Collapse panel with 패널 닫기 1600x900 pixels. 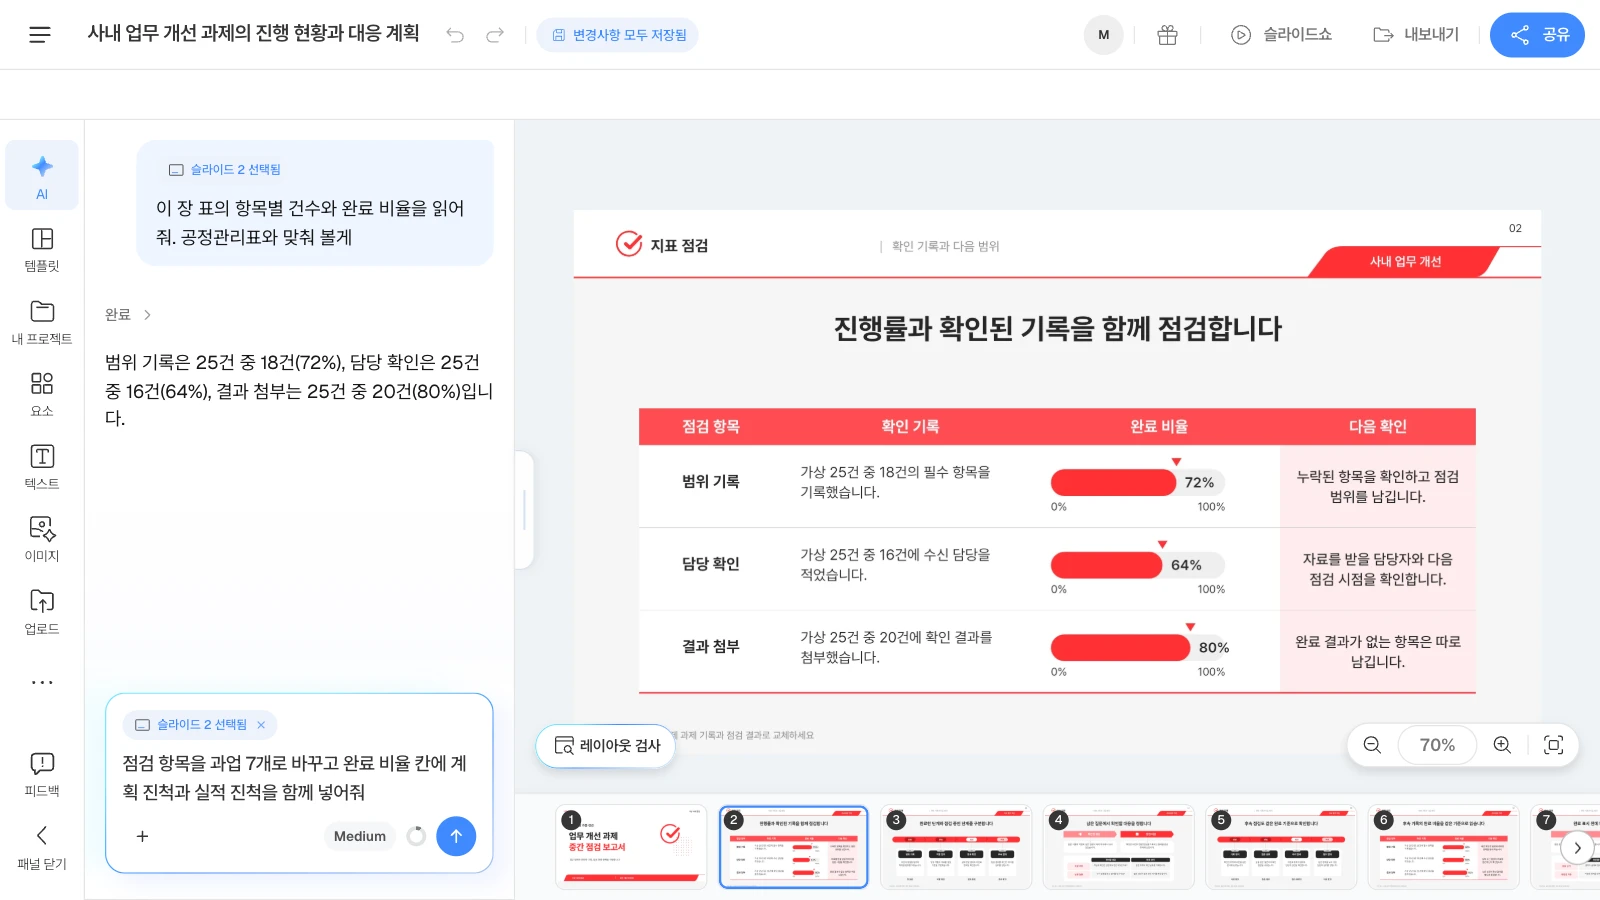tap(42, 847)
